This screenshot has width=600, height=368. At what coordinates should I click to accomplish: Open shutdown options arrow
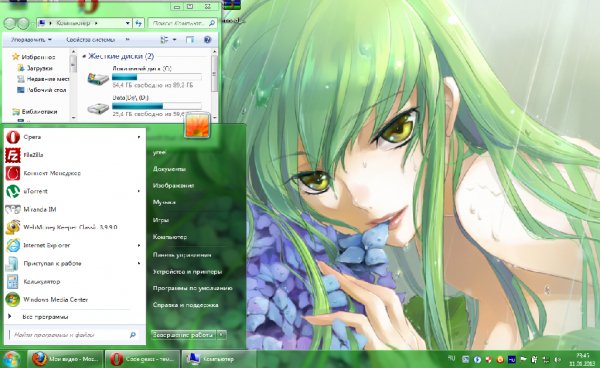click(x=222, y=335)
